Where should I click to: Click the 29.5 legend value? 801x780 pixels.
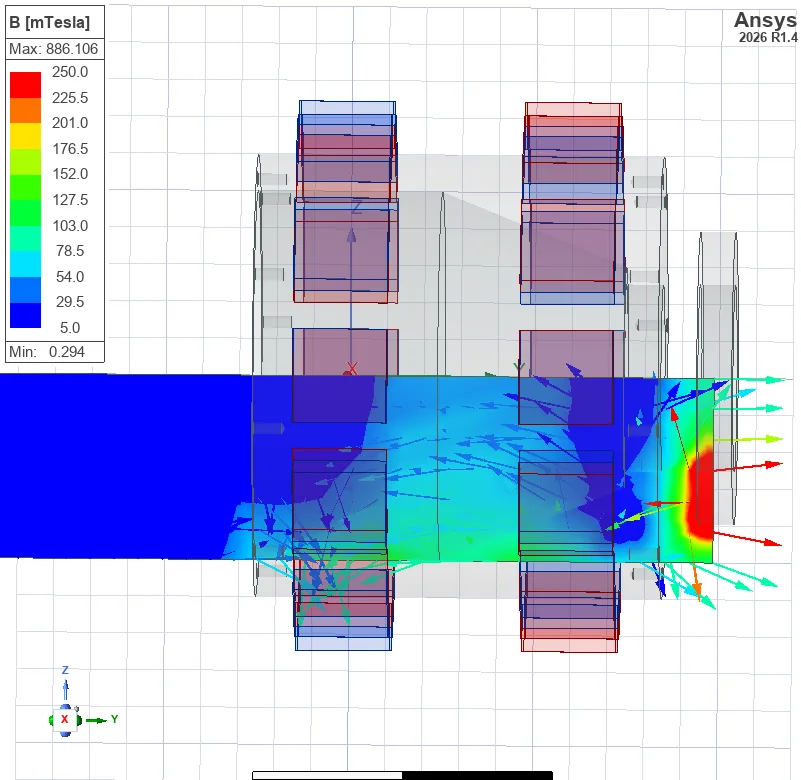click(x=70, y=302)
